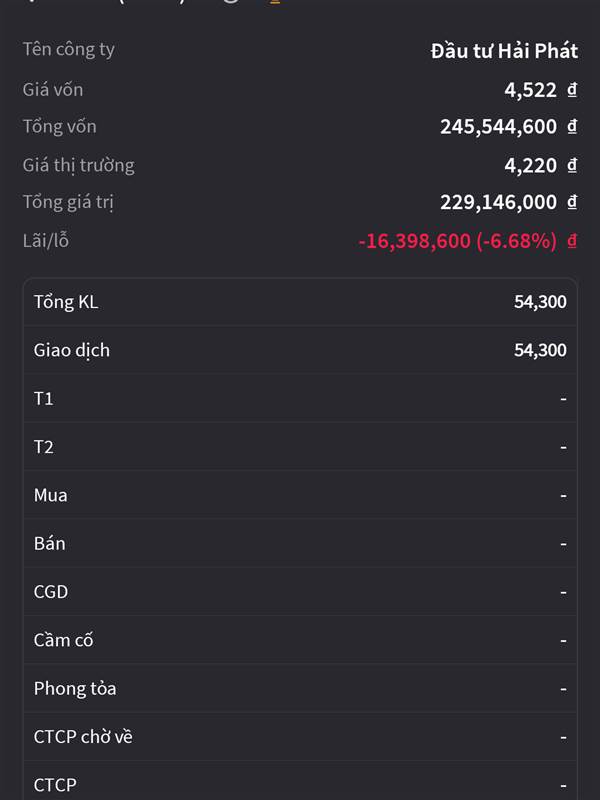Click the total value 229,146,000
The image size is (600, 800).
pos(498,202)
